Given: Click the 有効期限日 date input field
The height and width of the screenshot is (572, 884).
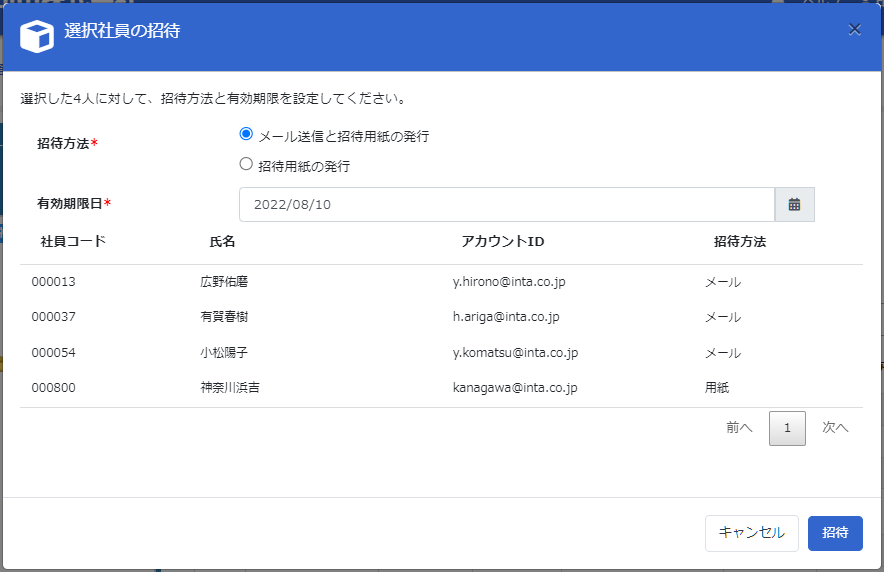Looking at the screenshot, I should coord(506,204).
